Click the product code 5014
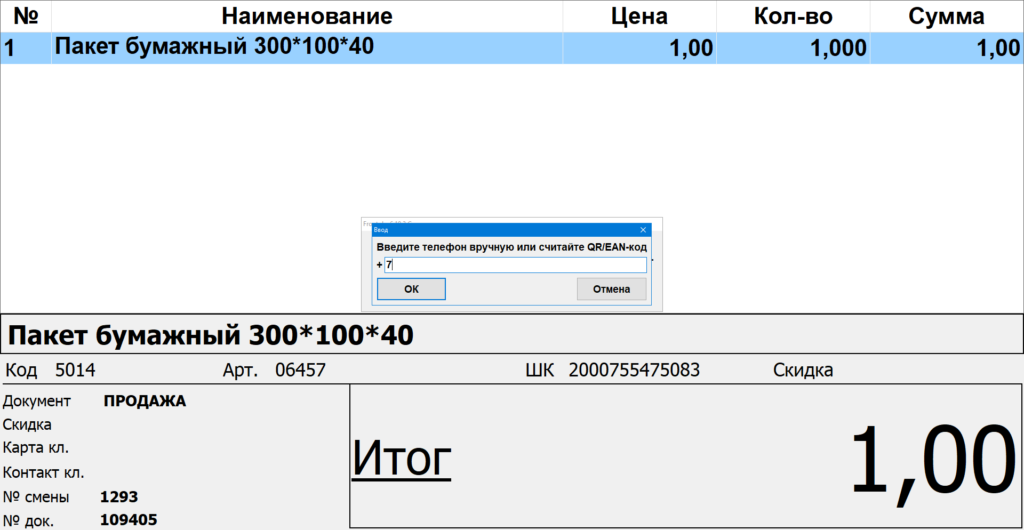 coord(75,371)
